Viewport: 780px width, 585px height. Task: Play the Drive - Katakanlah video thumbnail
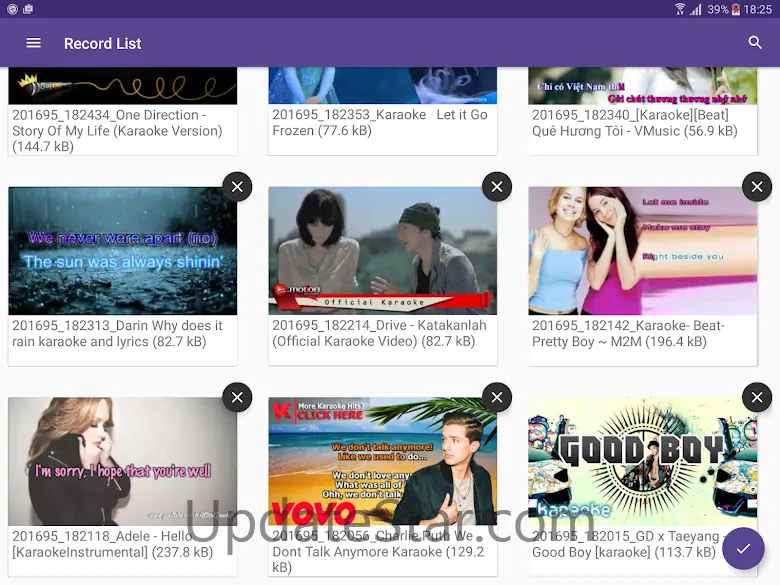tap(382, 251)
